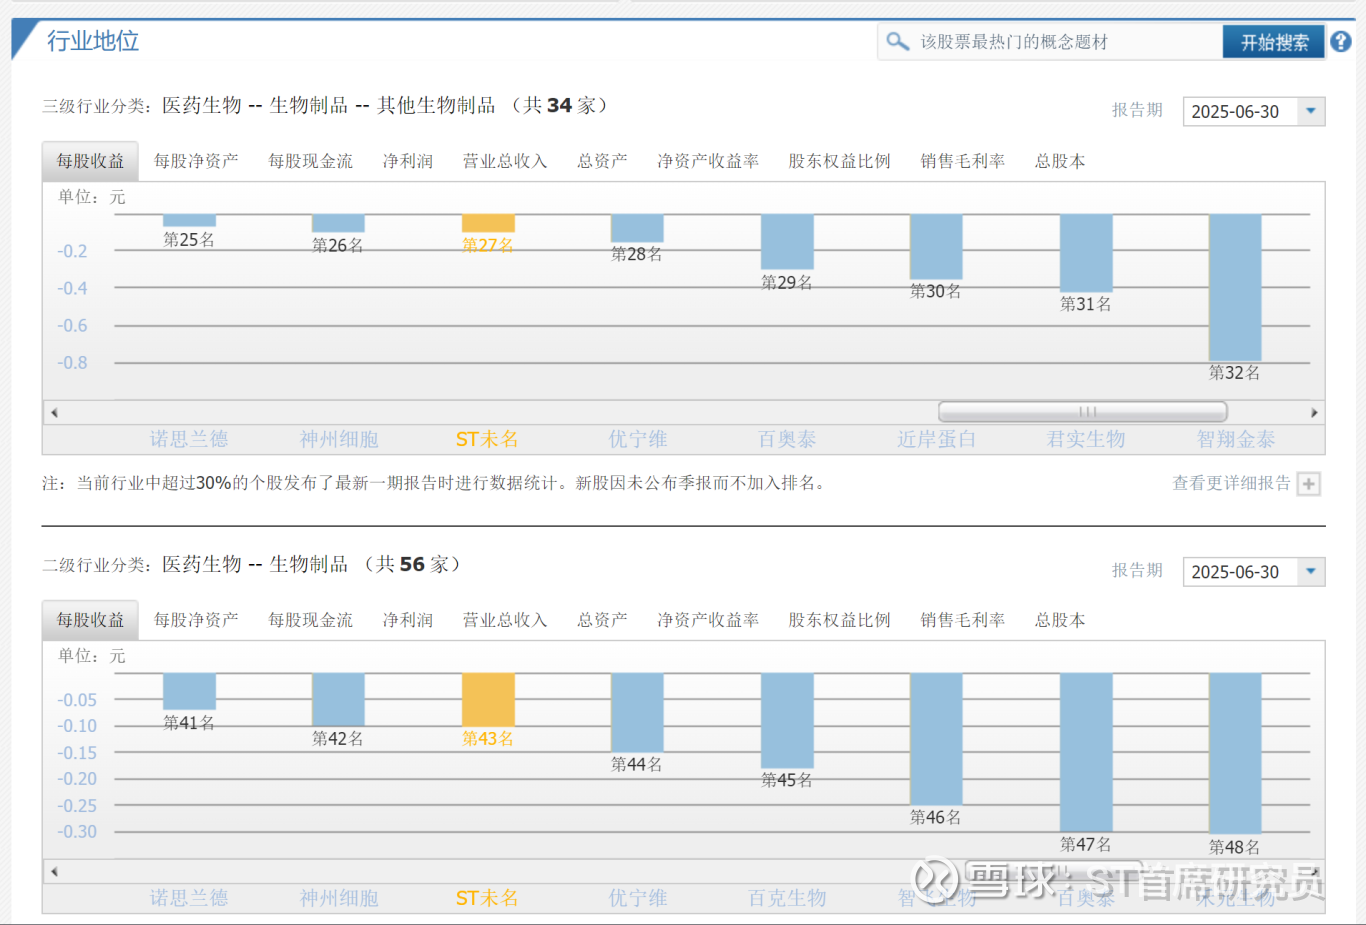Screen dimensions: 1366x925
Task: Select 营业总收入 tab in the 三级行业 chart
Action: [505, 161]
